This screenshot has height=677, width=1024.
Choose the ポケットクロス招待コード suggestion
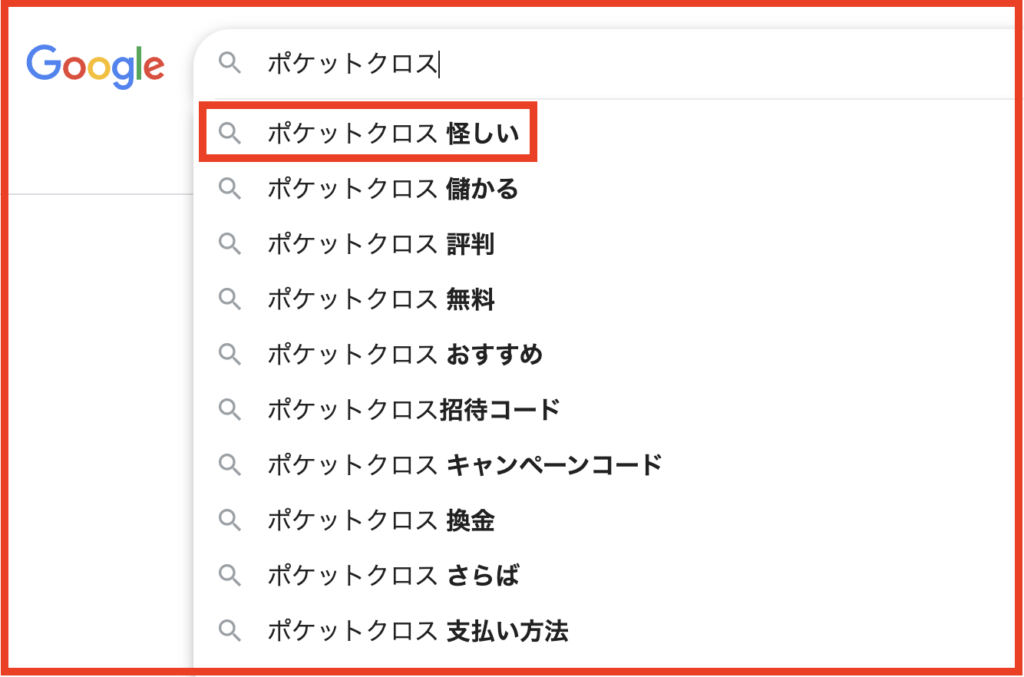[x=413, y=409]
